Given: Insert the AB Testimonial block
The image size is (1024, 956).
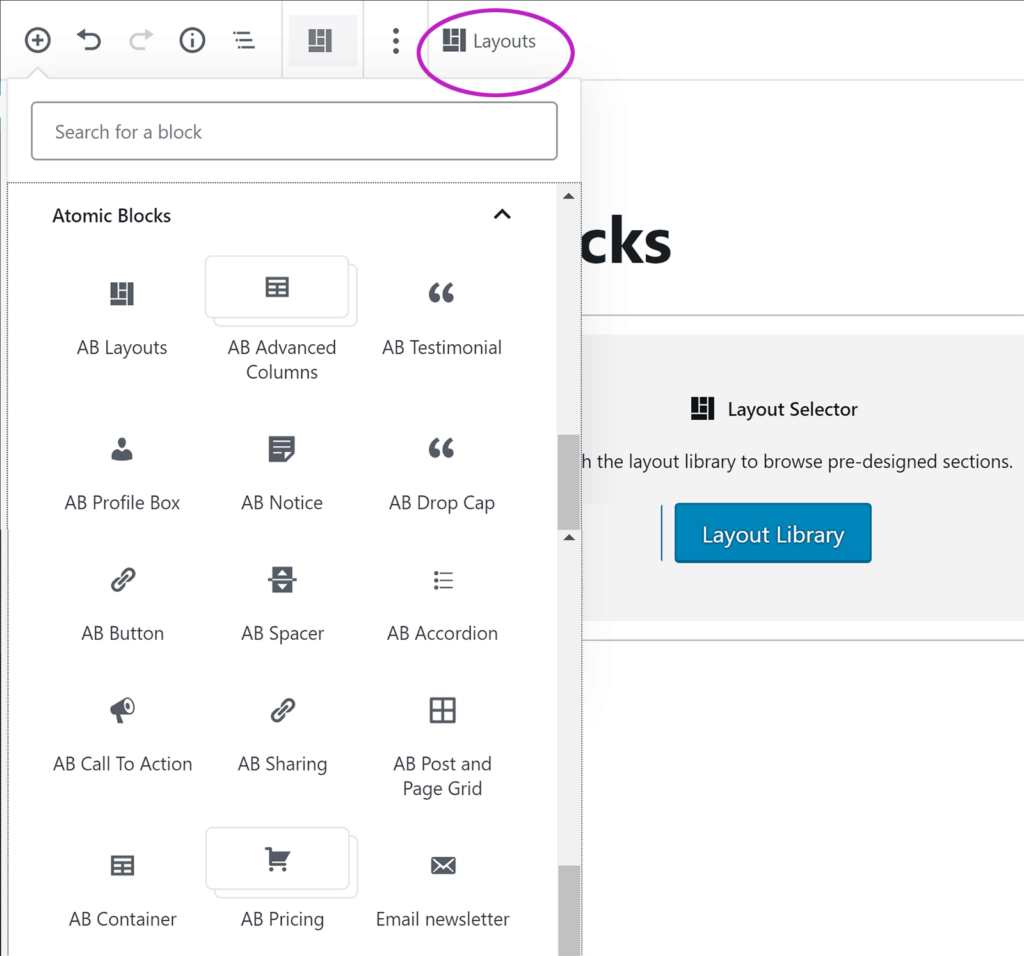Looking at the screenshot, I should point(442,320).
